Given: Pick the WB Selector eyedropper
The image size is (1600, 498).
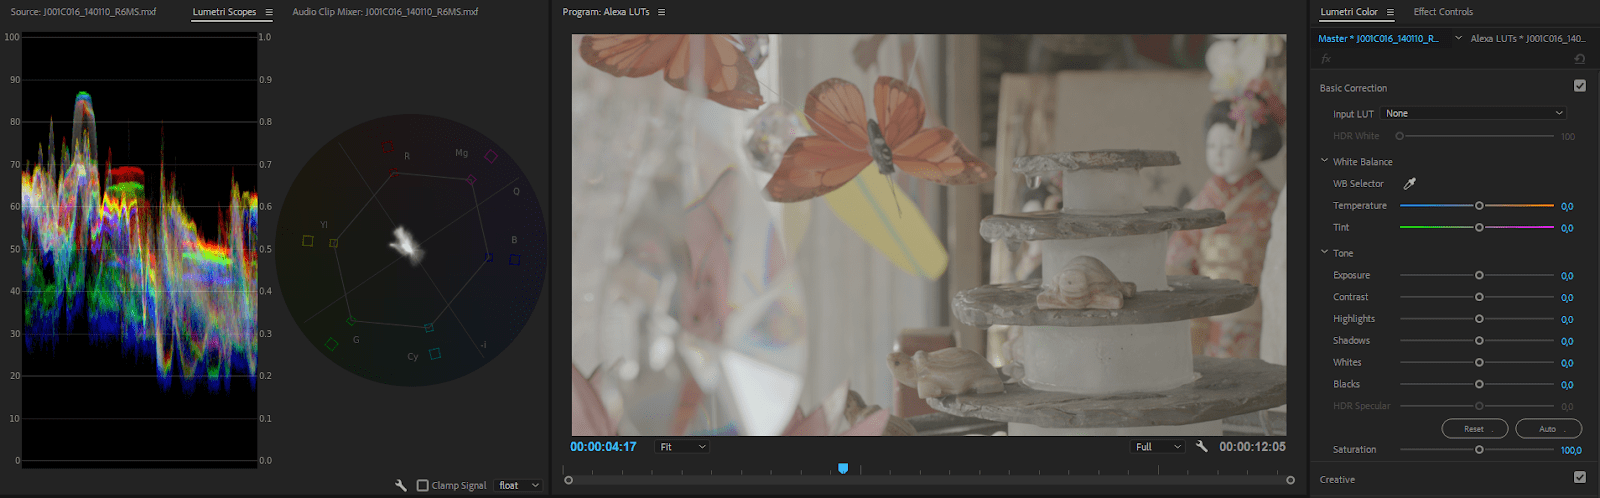Looking at the screenshot, I should point(1410,183).
